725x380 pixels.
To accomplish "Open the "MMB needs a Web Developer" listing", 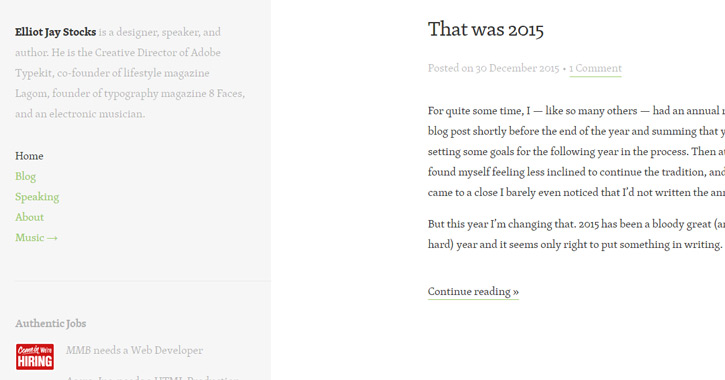I will click(134, 350).
